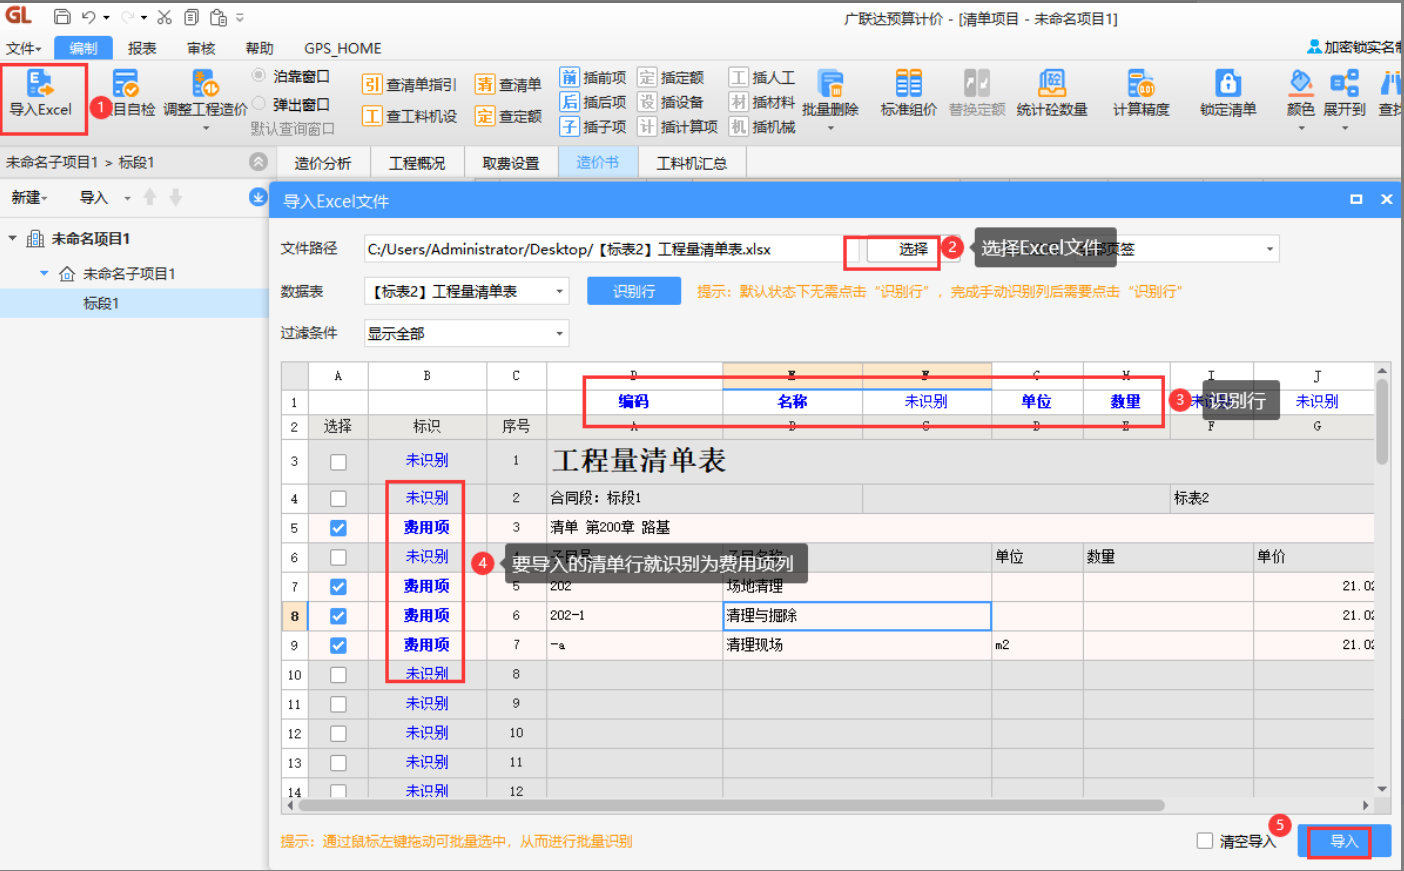Click the 编码 column header link

pyautogui.click(x=633, y=401)
